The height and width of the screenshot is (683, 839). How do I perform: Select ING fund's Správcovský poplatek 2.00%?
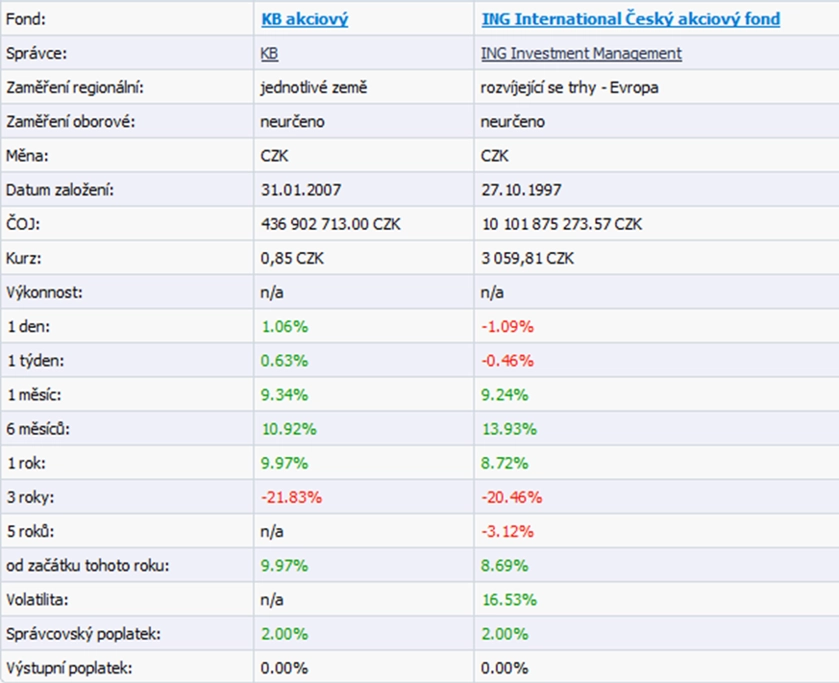tap(505, 634)
